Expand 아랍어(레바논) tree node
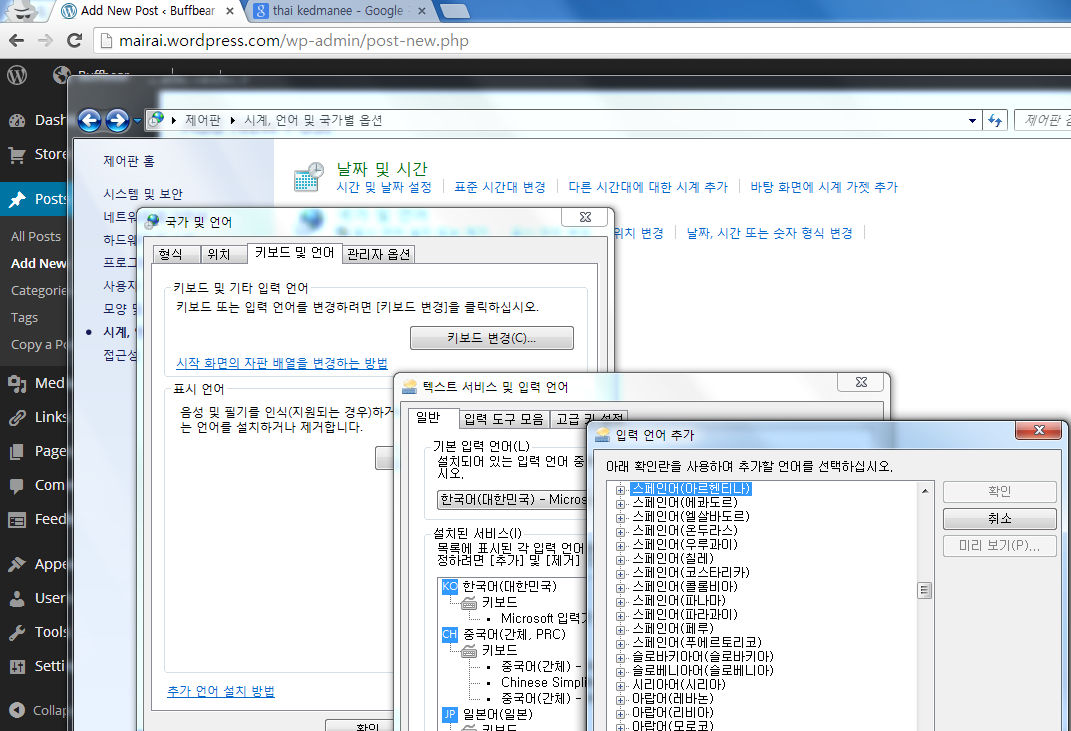 tap(620, 700)
